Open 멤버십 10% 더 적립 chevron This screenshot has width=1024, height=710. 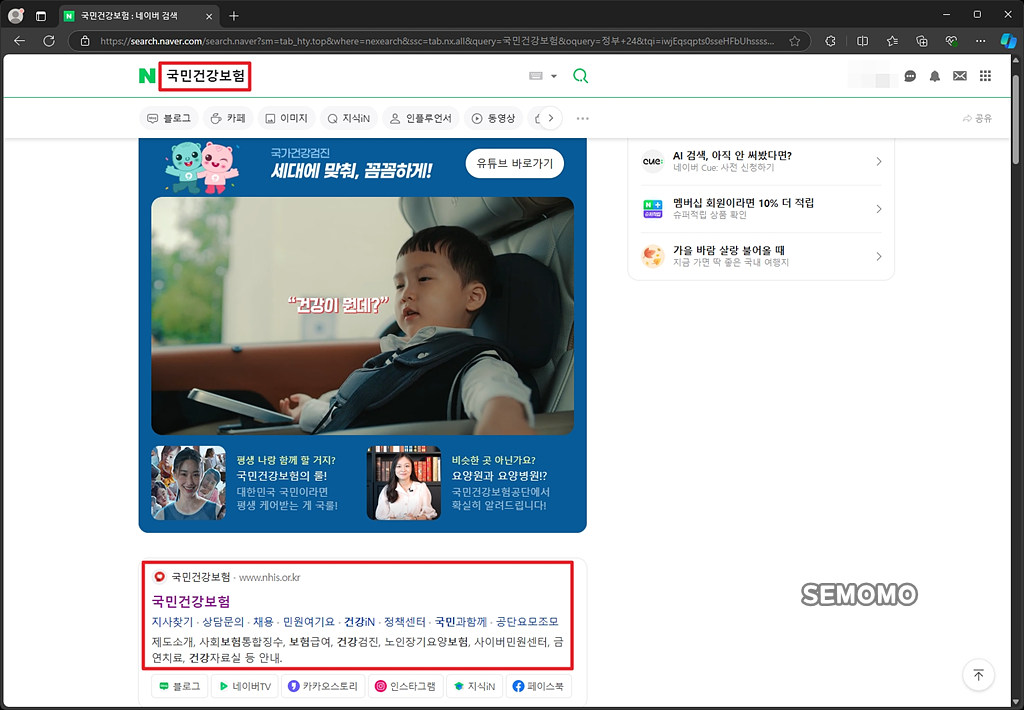tap(878, 209)
